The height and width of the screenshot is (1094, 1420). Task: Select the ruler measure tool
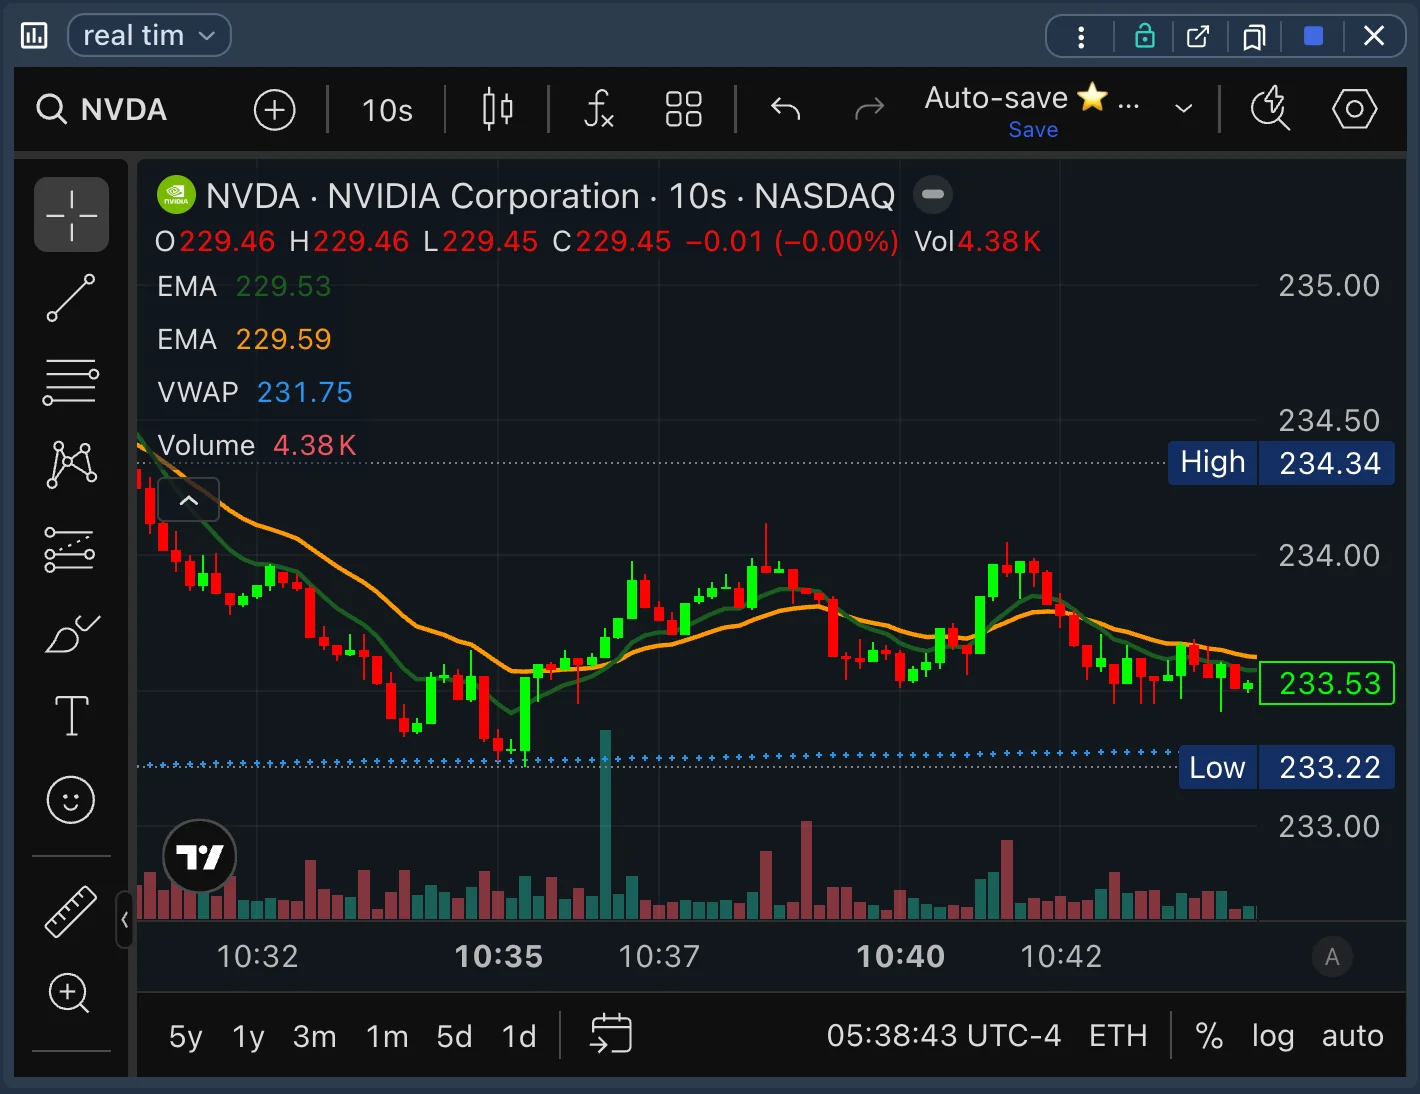coord(71,911)
